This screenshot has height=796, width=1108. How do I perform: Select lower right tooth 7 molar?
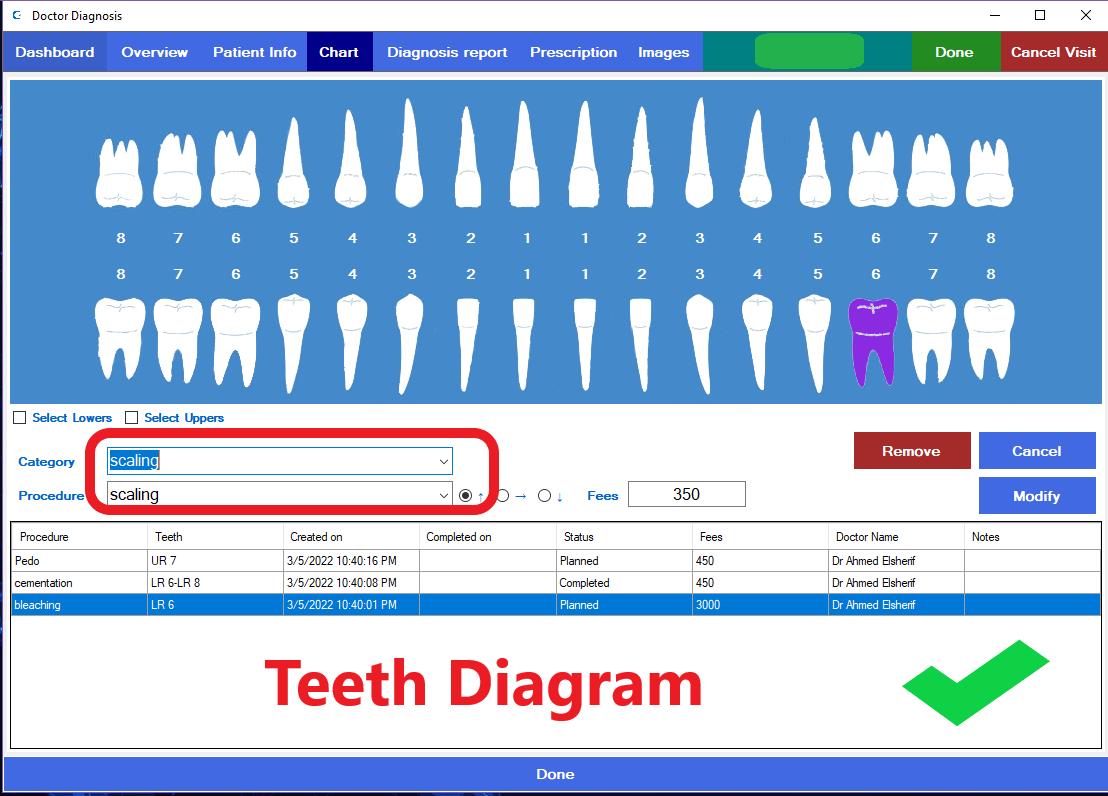click(178, 340)
